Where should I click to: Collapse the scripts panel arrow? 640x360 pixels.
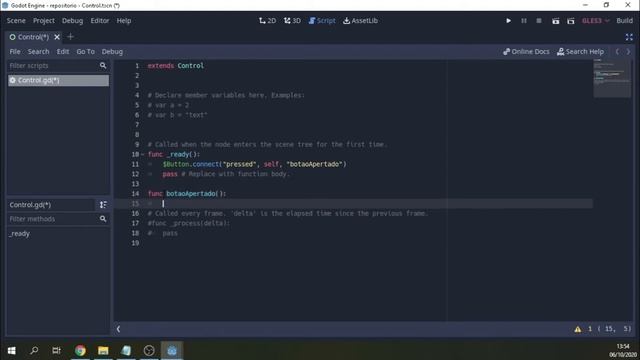pos(118,329)
